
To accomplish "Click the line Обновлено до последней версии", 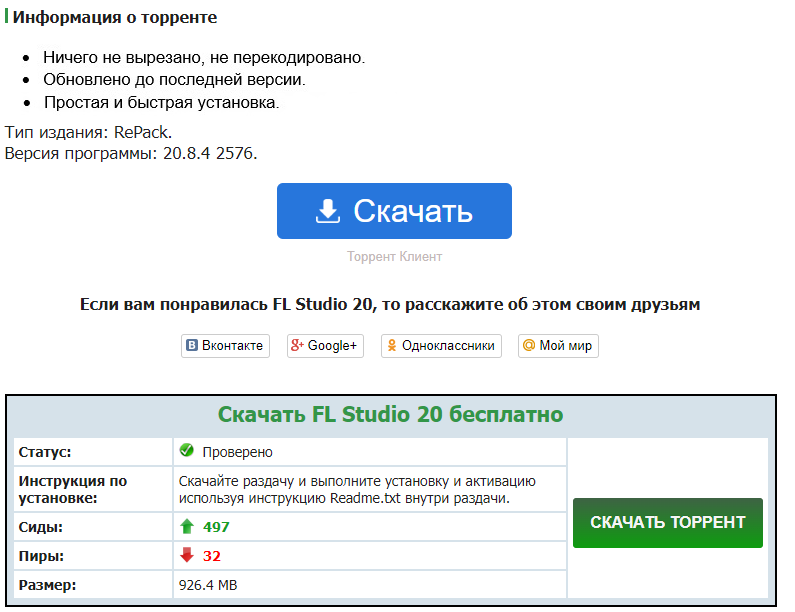I will coord(174,80).
